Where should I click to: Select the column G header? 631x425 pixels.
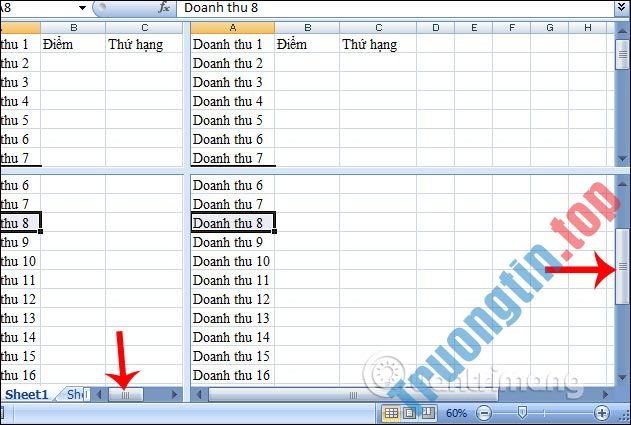pos(550,28)
